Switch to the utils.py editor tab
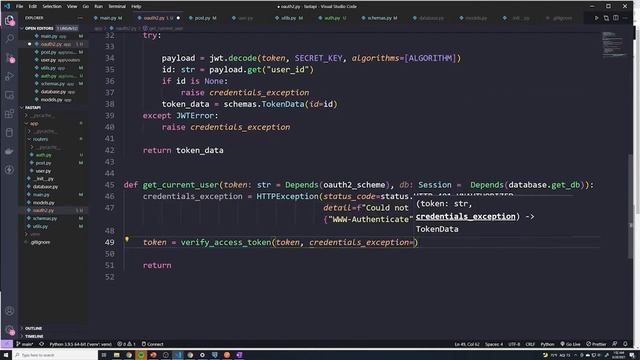 pos(289,18)
